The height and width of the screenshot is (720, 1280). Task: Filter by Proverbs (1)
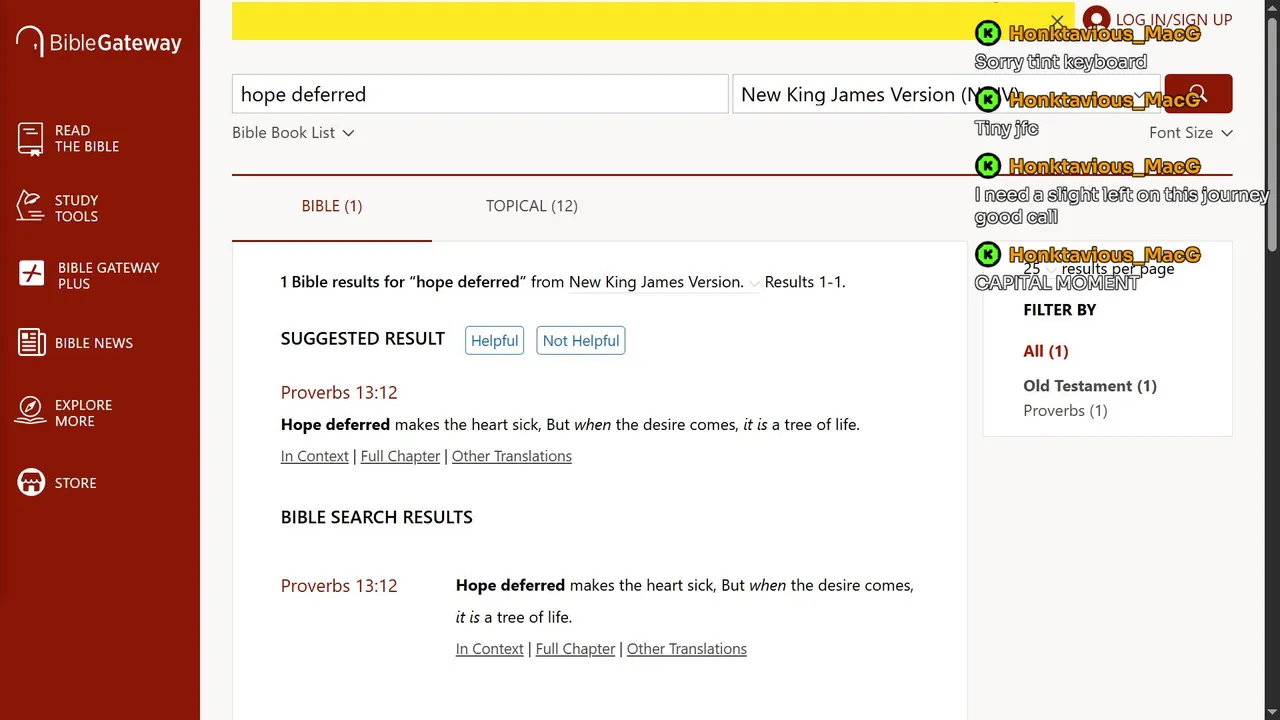click(x=1065, y=411)
